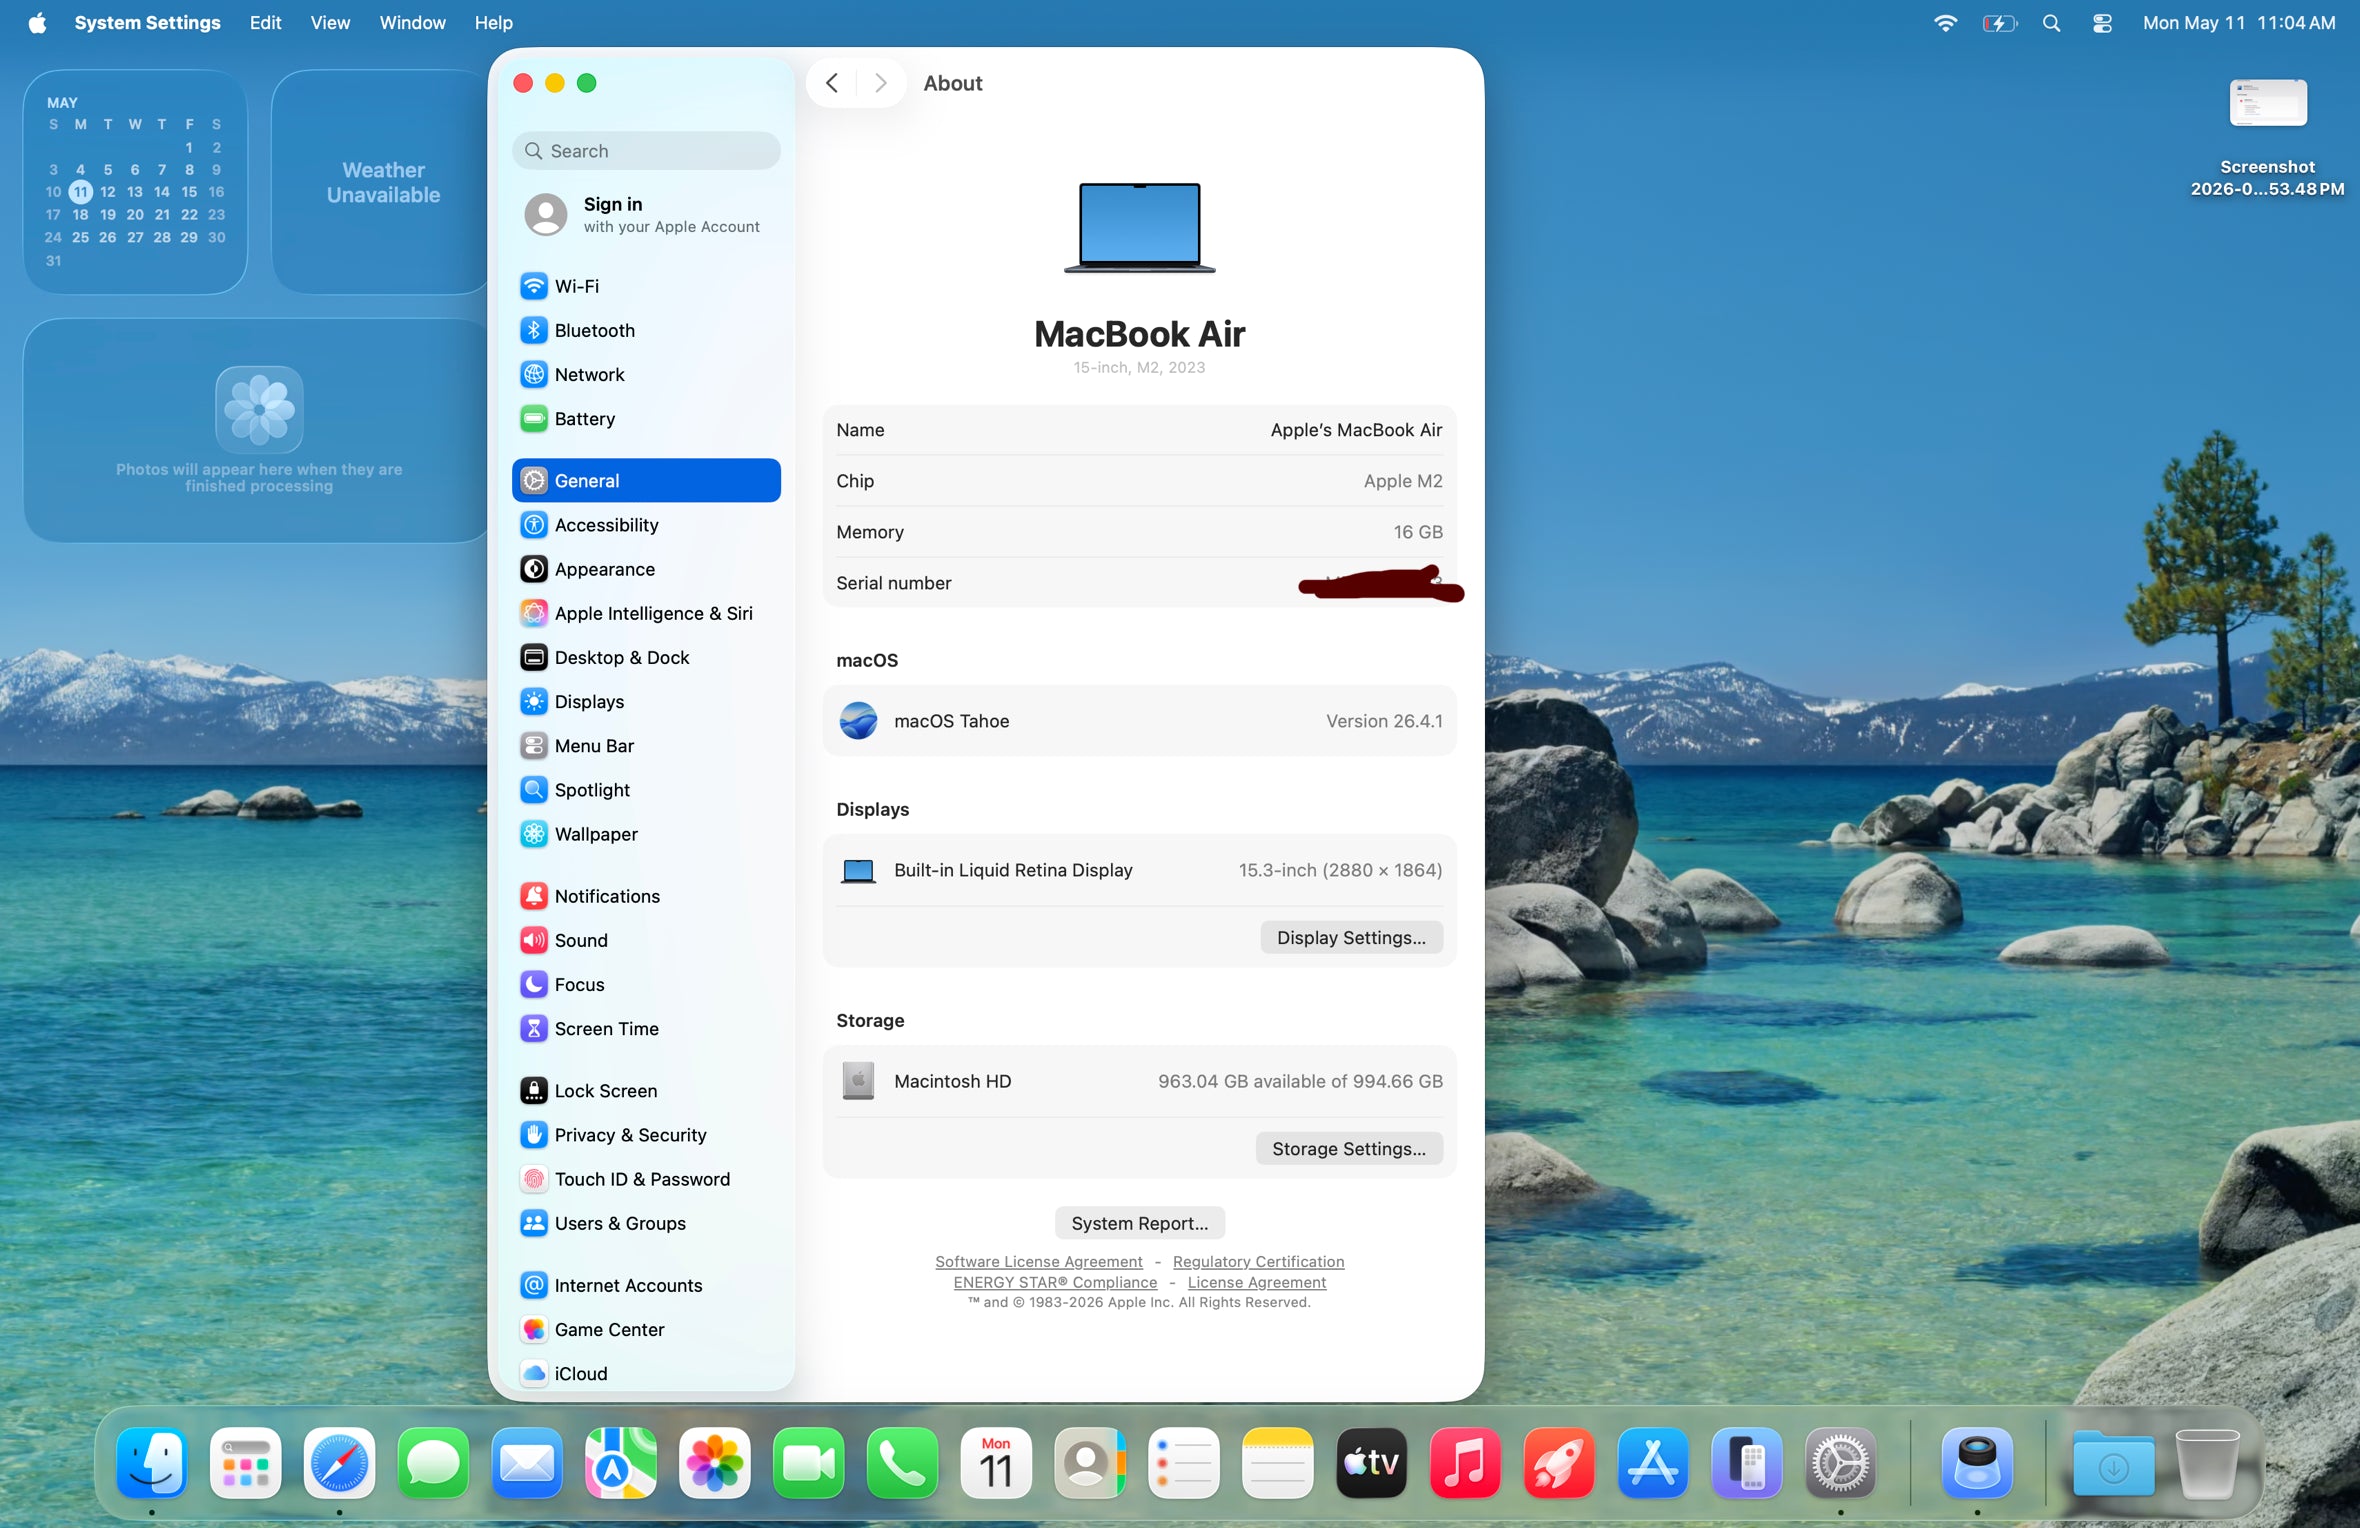This screenshot has width=2360, height=1528.
Task: Click the Search field in sidebar
Action: (x=646, y=151)
